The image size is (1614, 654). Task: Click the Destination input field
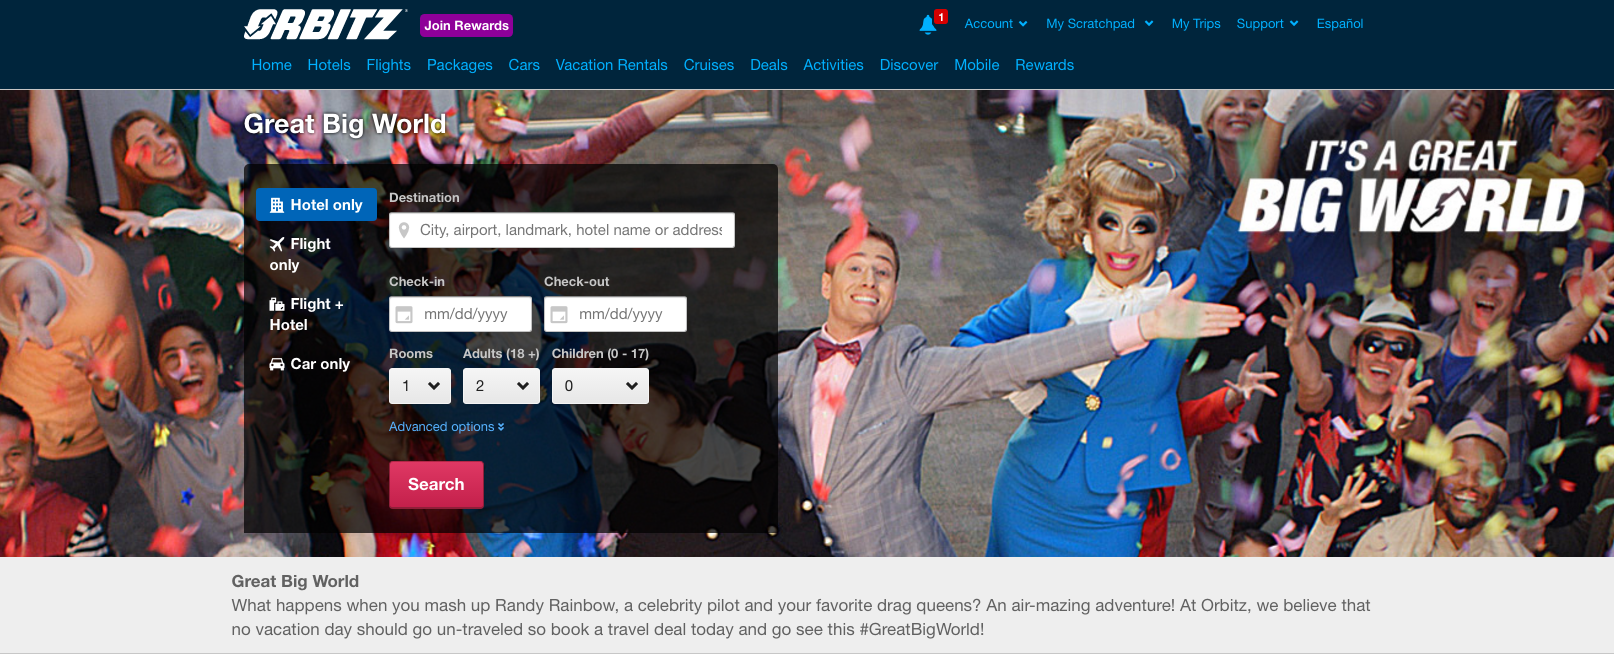pyautogui.click(x=570, y=230)
